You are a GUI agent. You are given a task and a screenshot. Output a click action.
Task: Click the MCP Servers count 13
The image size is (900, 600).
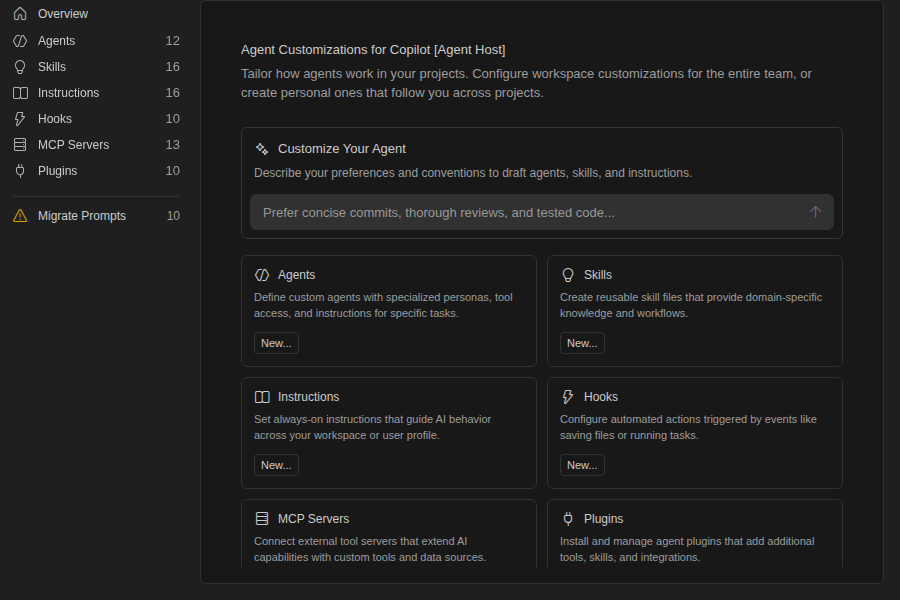173,145
